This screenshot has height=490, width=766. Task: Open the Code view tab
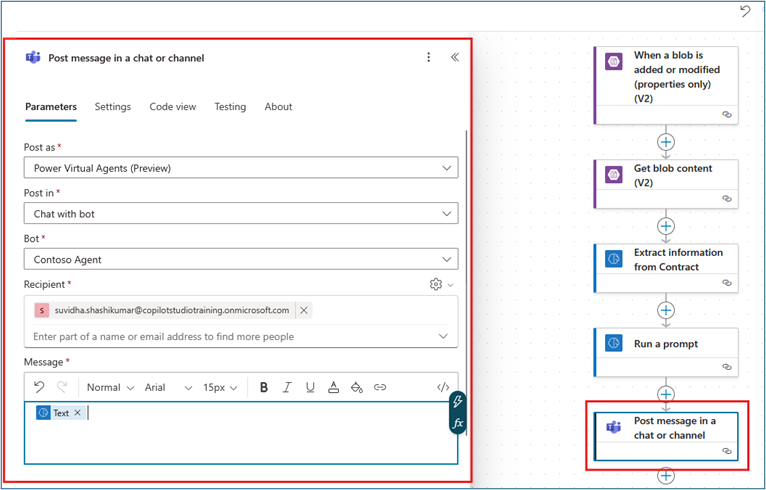coord(172,107)
